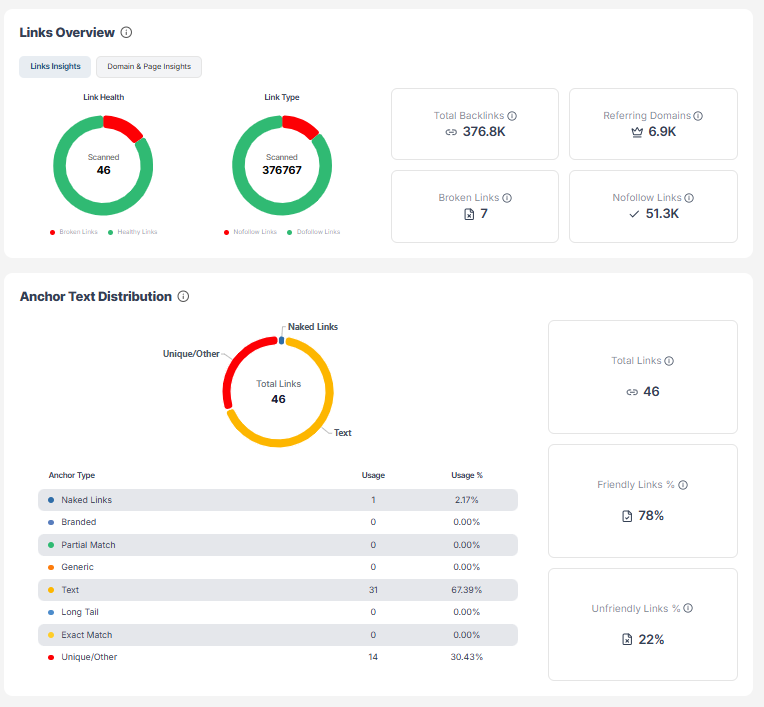Viewport: 764px width, 707px height.
Task: Click the chain link icon beside 376.8K
Action: [x=451, y=132]
